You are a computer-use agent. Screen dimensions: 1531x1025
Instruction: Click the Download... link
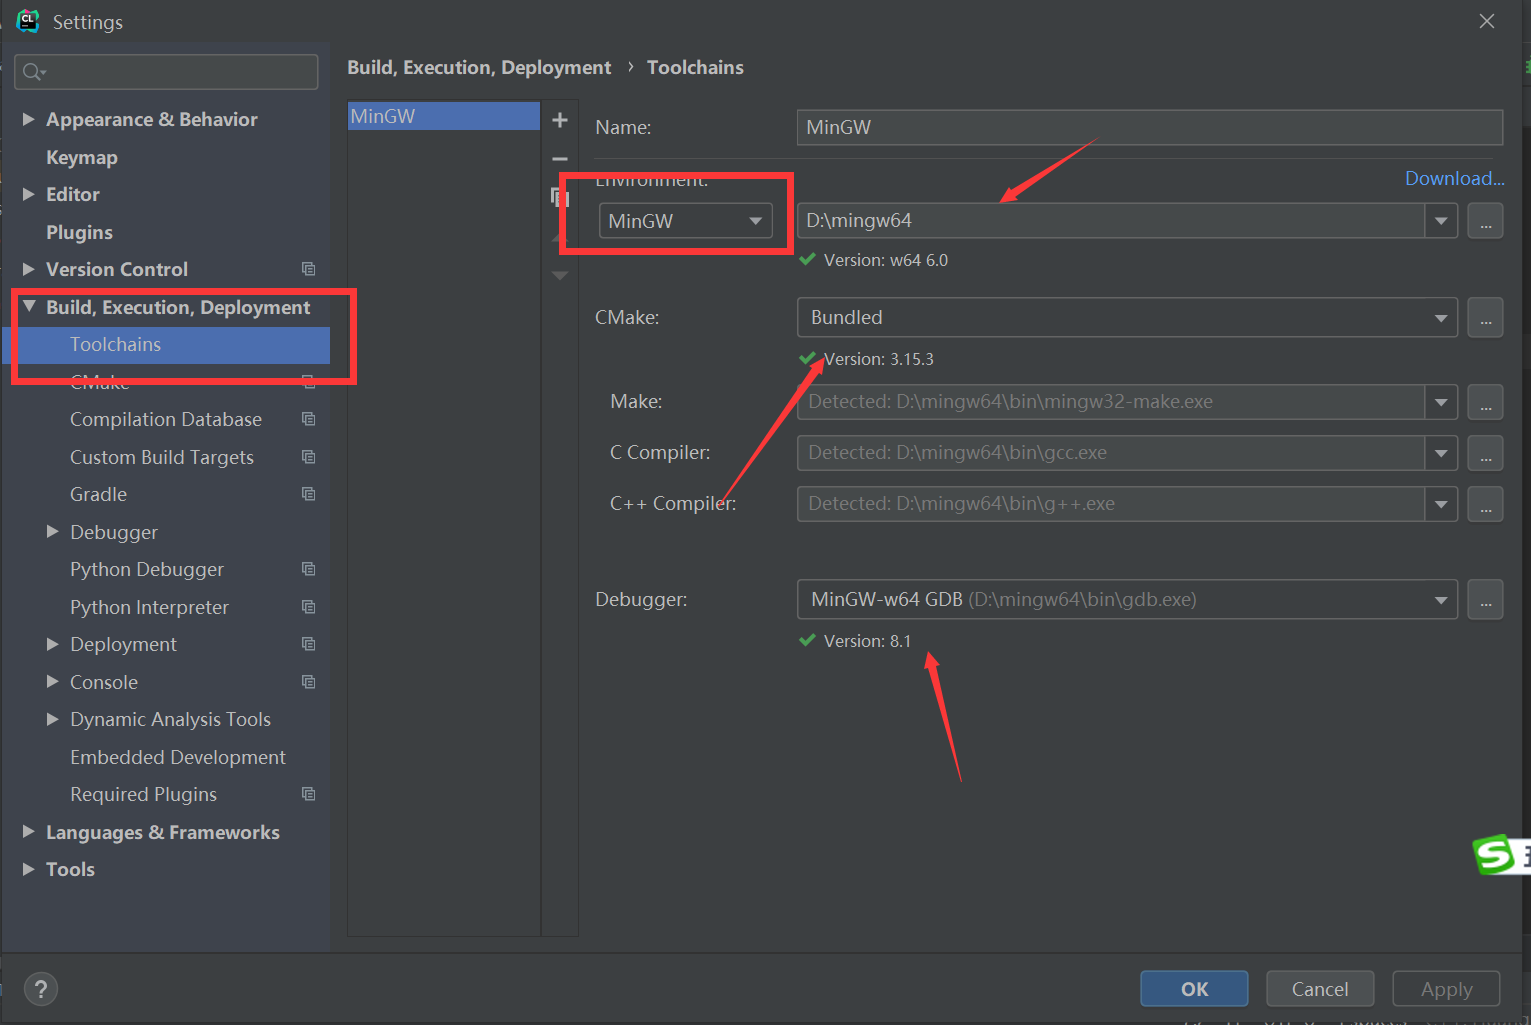coord(1454,178)
